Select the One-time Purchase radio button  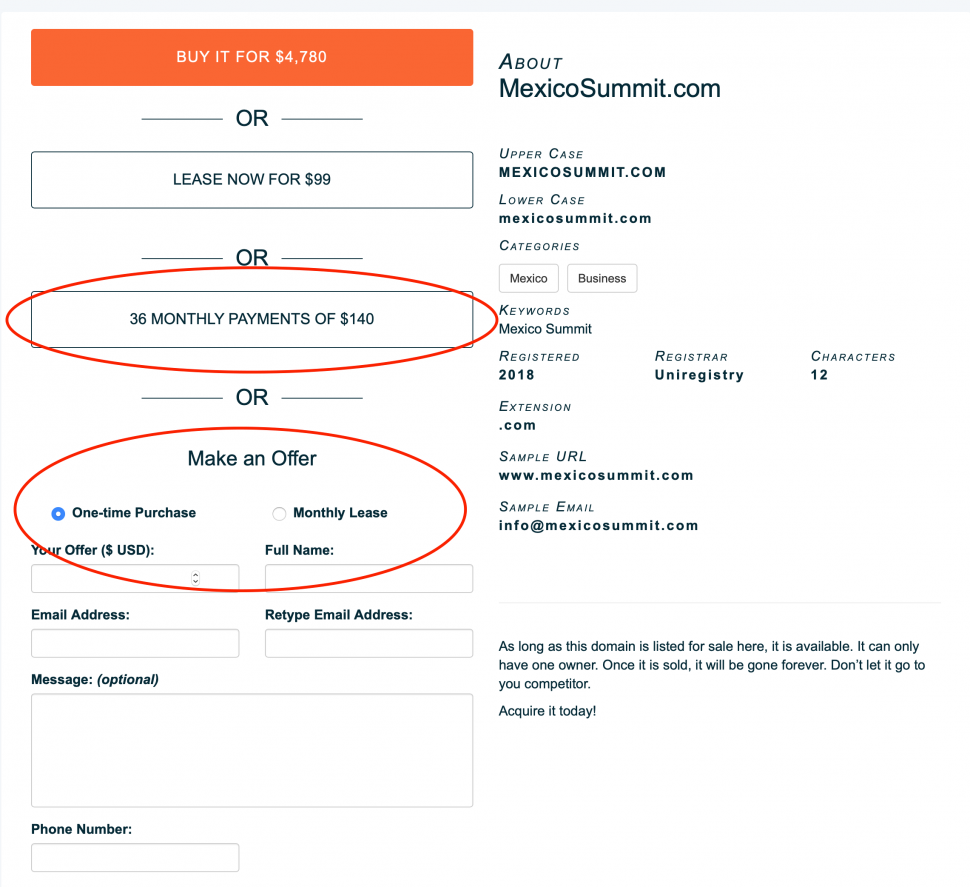(x=59, y=513)
